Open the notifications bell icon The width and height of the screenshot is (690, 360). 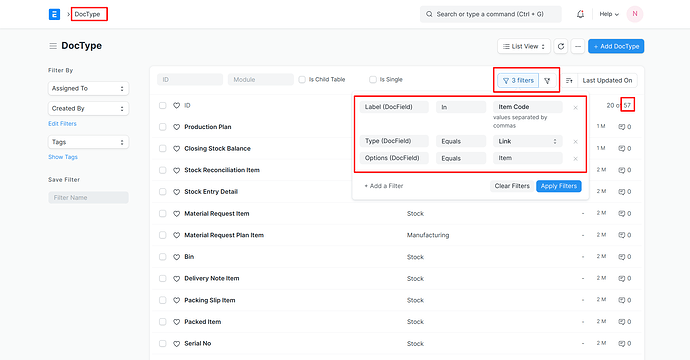point(580,14)
